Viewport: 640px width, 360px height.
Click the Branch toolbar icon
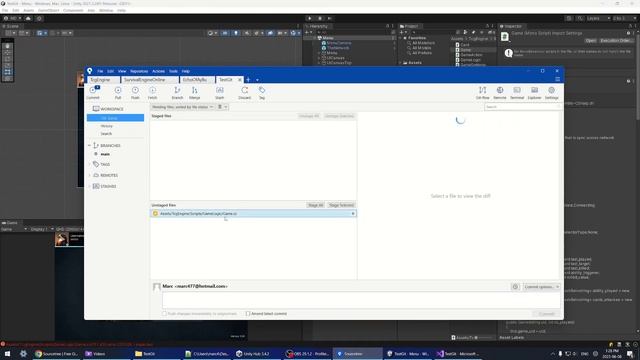[x=177, y=92]
